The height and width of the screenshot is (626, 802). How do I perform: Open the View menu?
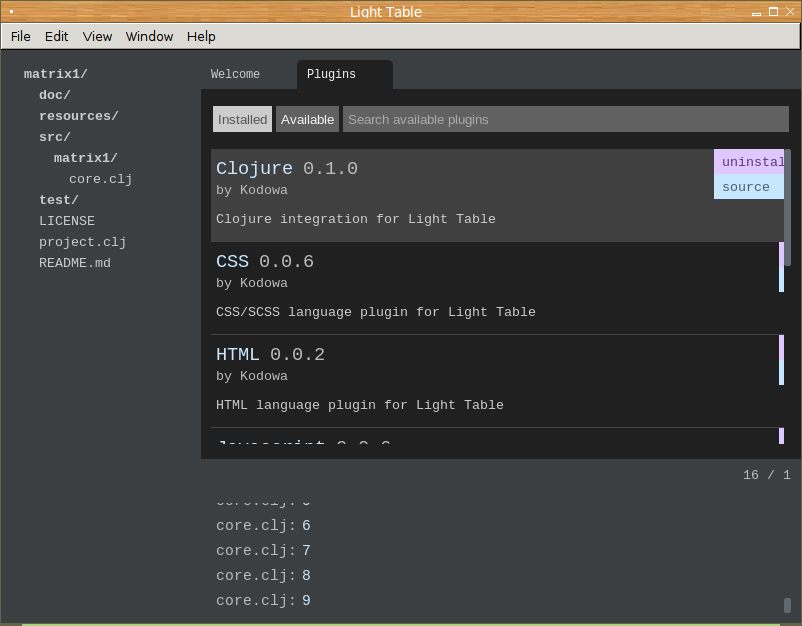[97, 36]
